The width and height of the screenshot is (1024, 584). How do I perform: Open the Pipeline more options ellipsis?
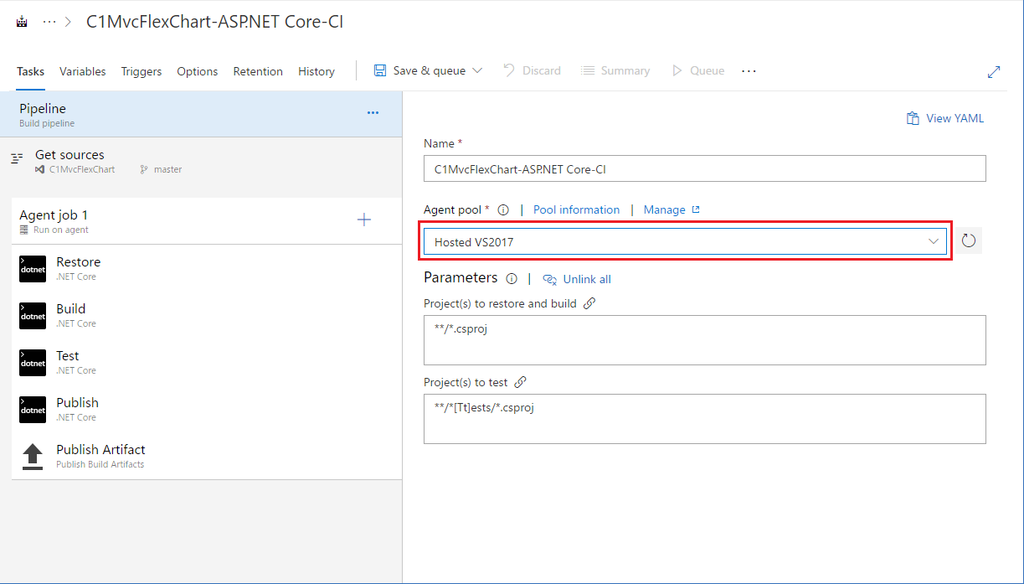click(373, 113)
